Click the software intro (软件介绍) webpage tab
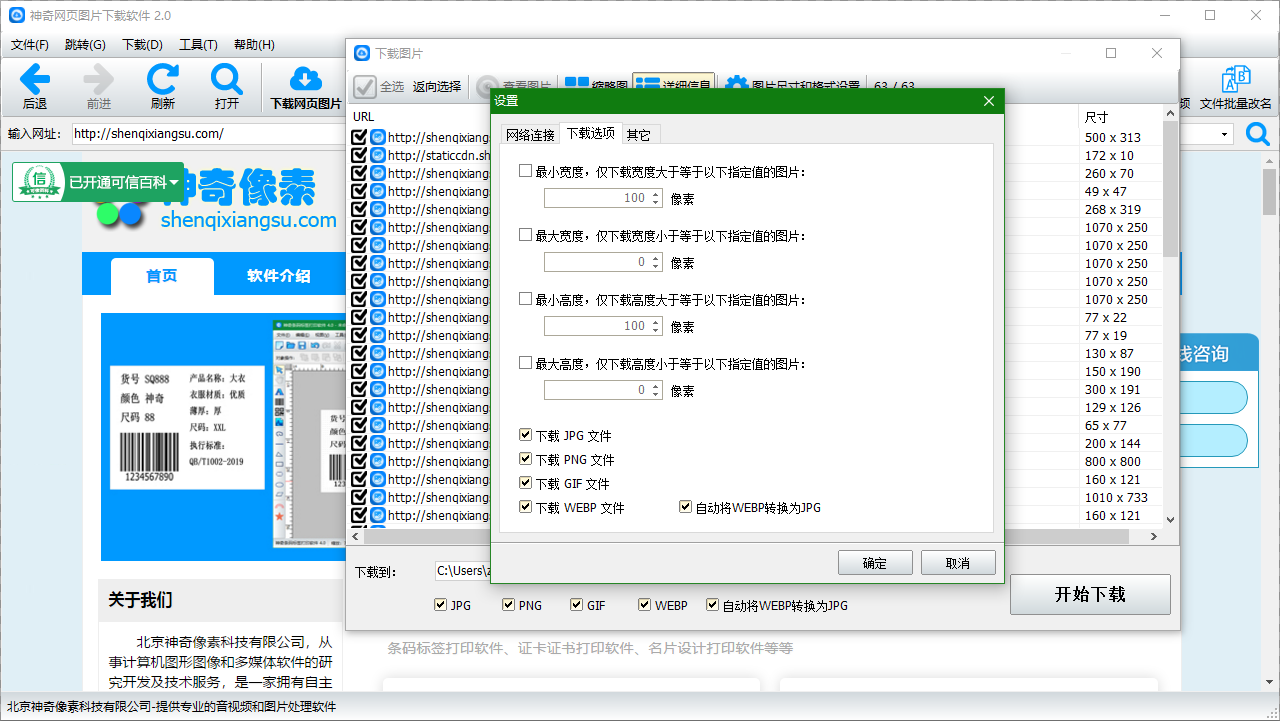The image size is (1280, 721). click(x=279, y=276)
